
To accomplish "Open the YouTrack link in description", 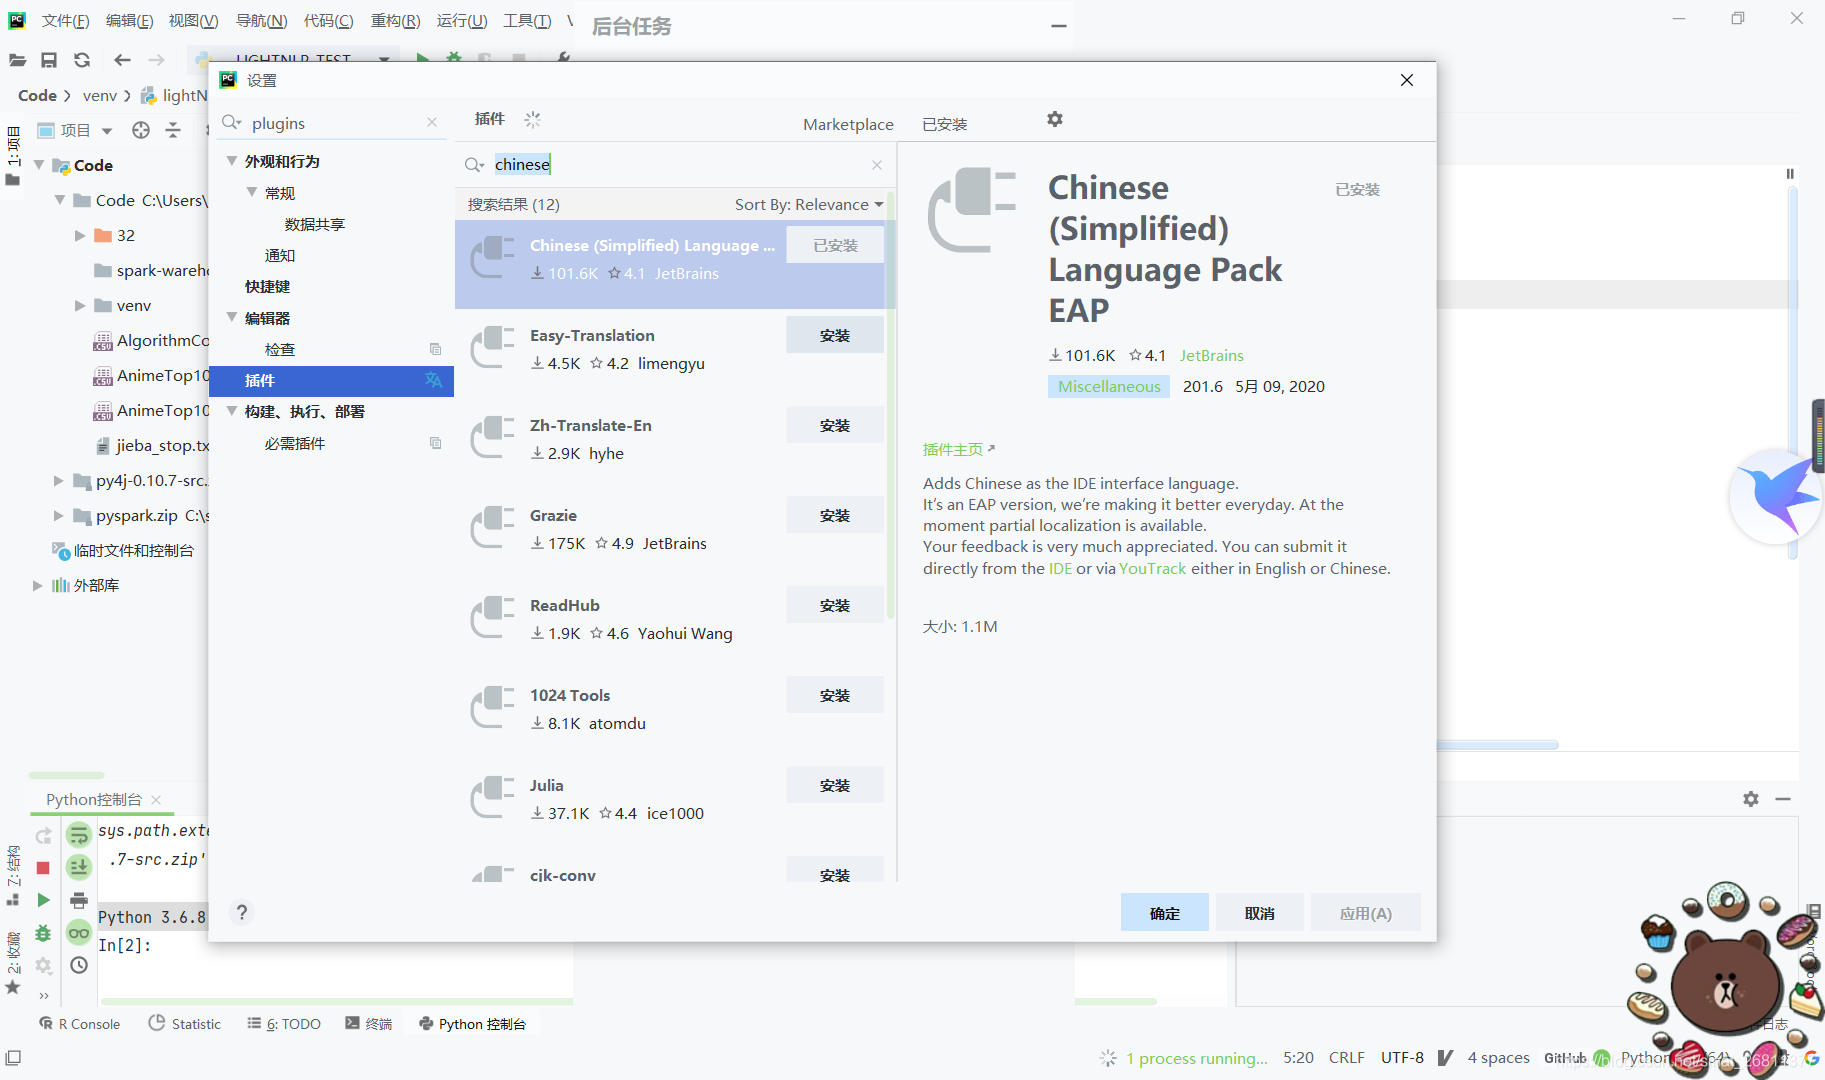I will 1152,568.
